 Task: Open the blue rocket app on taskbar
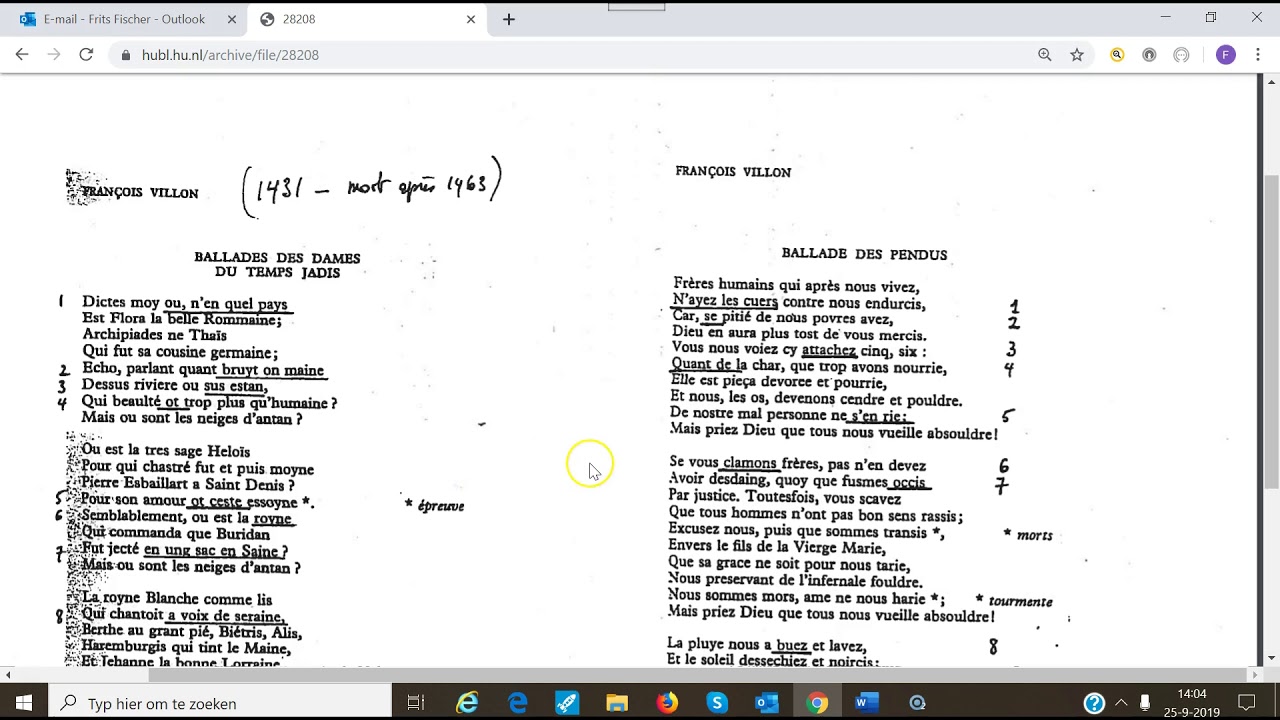point(567,703)
